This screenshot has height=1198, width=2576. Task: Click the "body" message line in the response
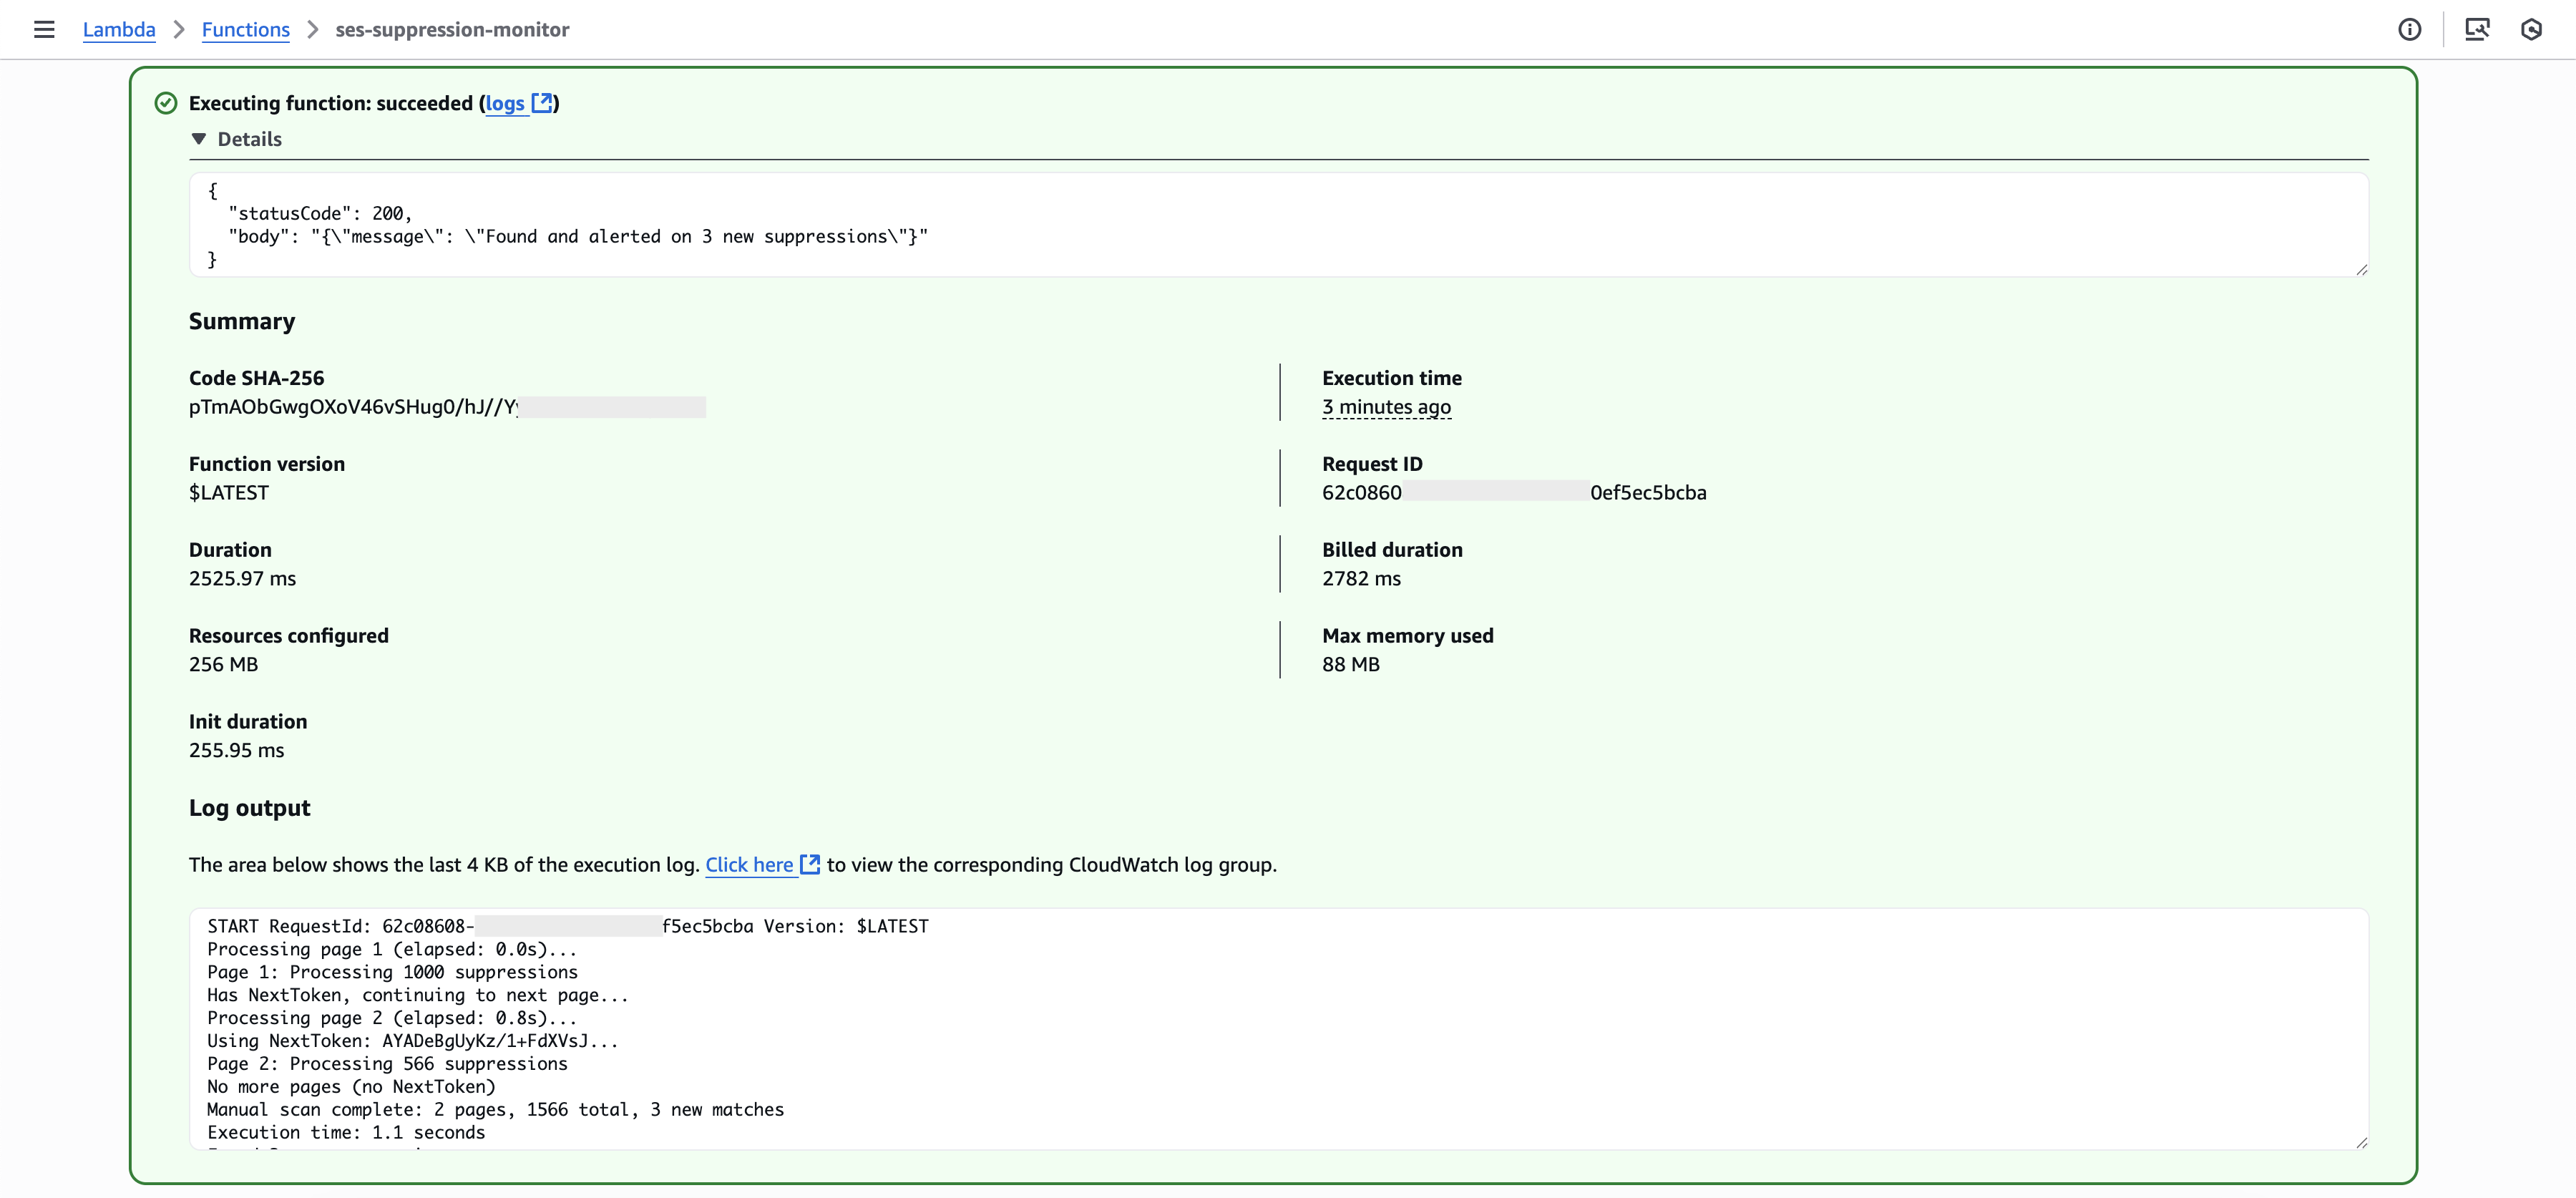click(x=578, y=236)
